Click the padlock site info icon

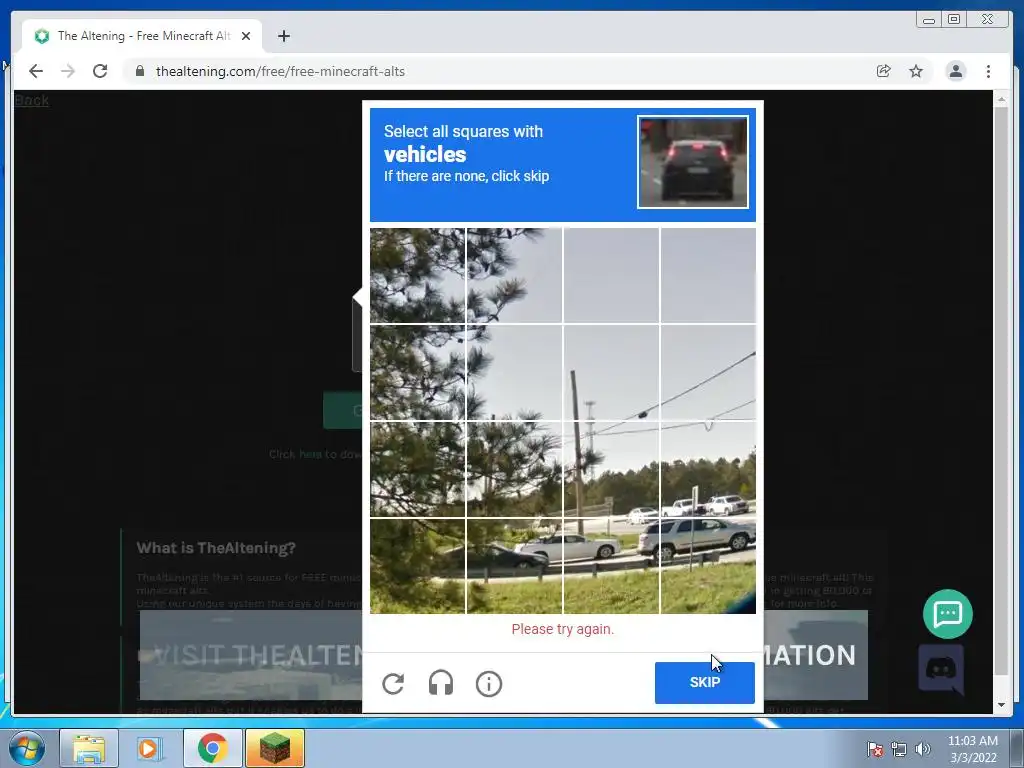coord(140,71)
